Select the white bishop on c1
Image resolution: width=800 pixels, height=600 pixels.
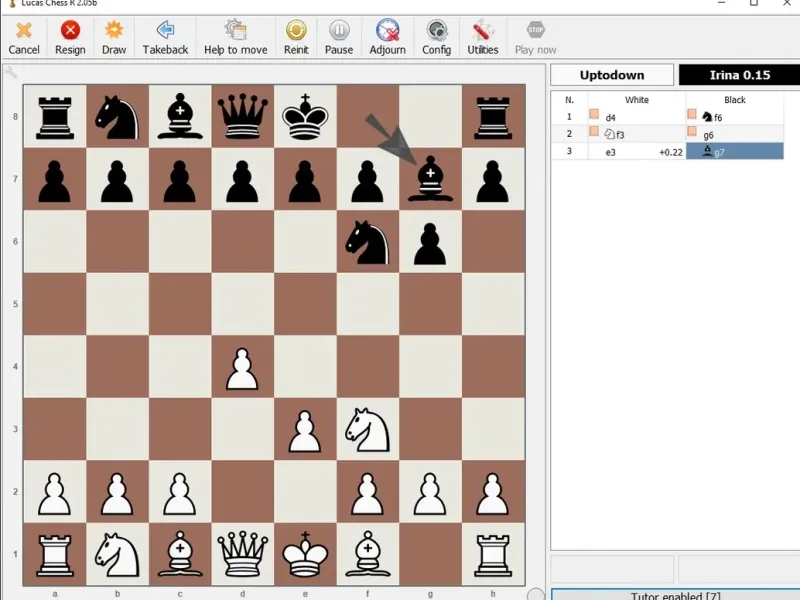point(180,554)
